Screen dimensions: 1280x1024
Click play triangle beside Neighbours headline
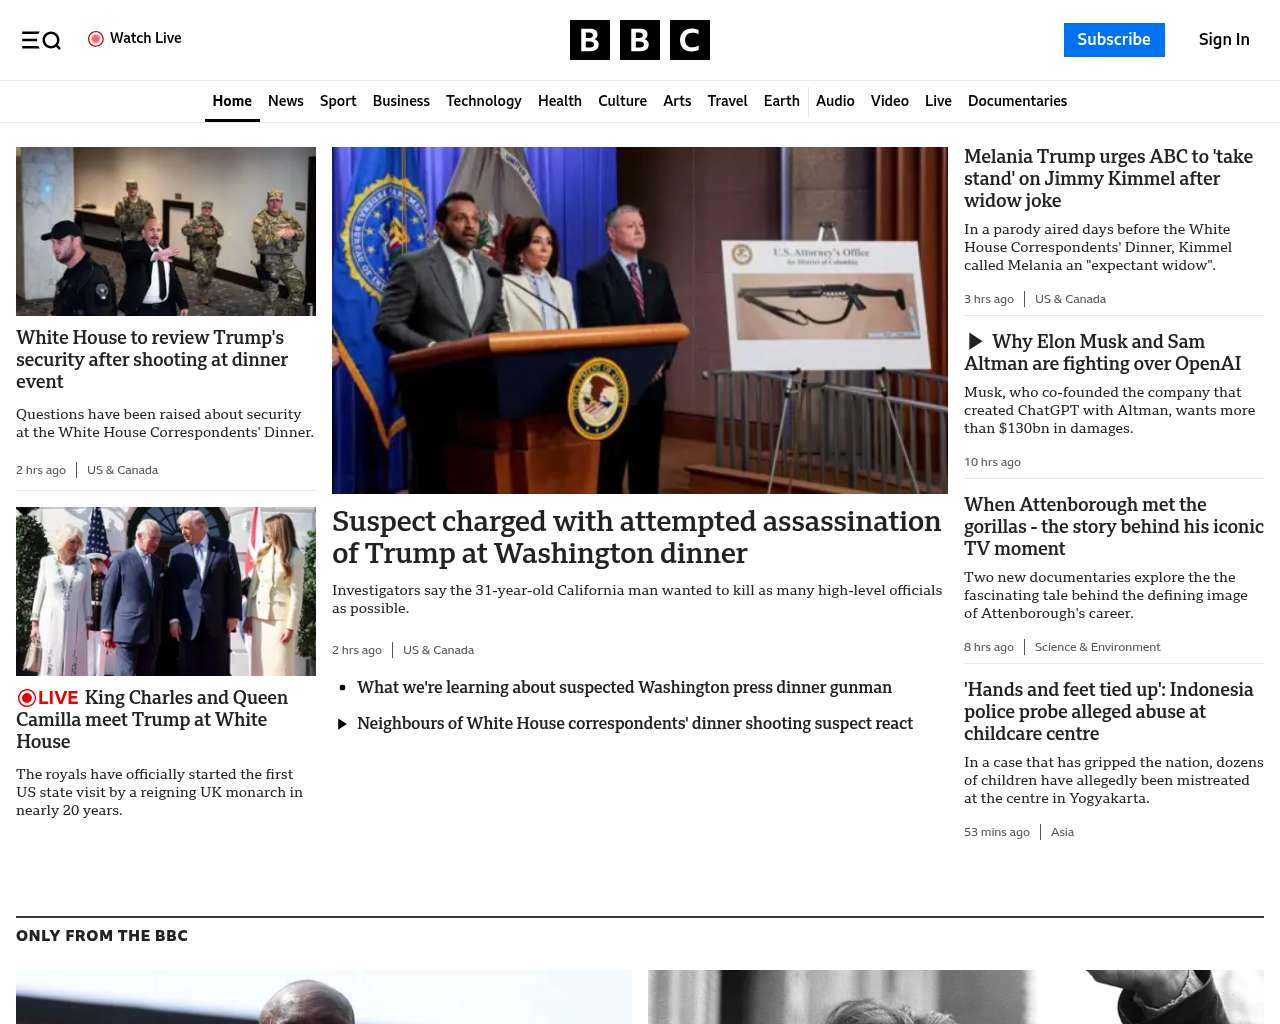pos(342,724)
